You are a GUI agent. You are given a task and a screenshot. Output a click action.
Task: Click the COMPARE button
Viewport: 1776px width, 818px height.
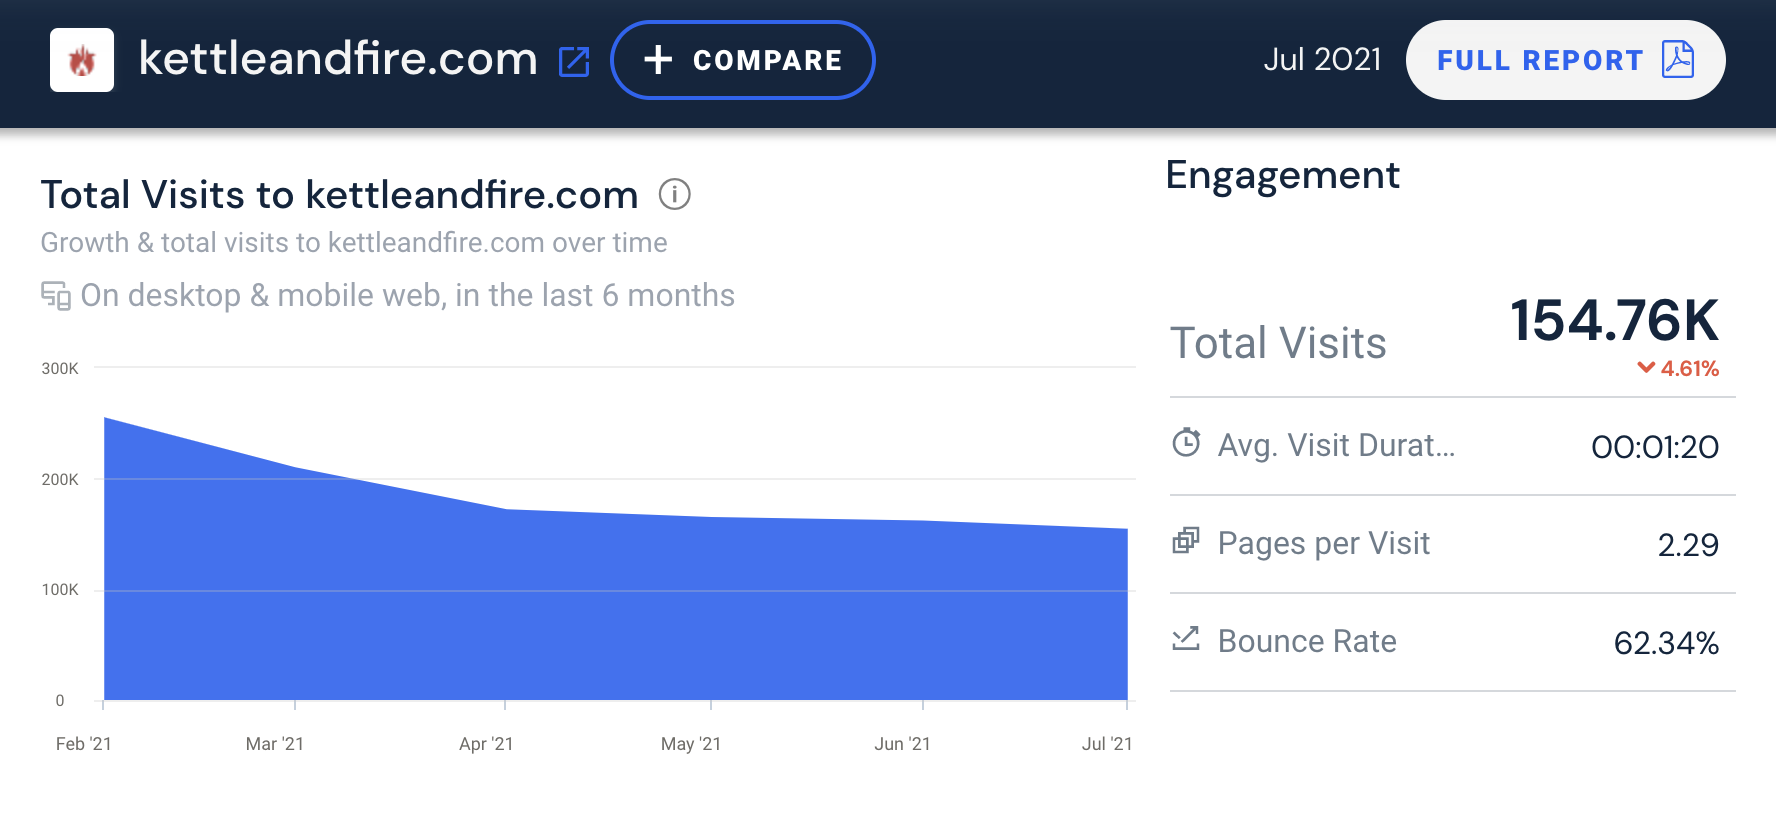743,60
